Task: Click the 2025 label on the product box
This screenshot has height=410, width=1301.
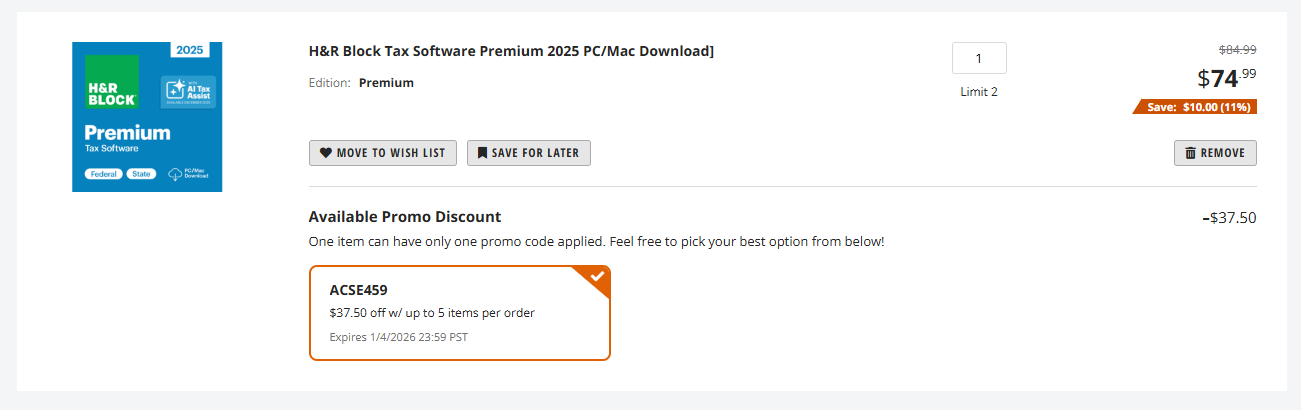Action: pos(198,49)
